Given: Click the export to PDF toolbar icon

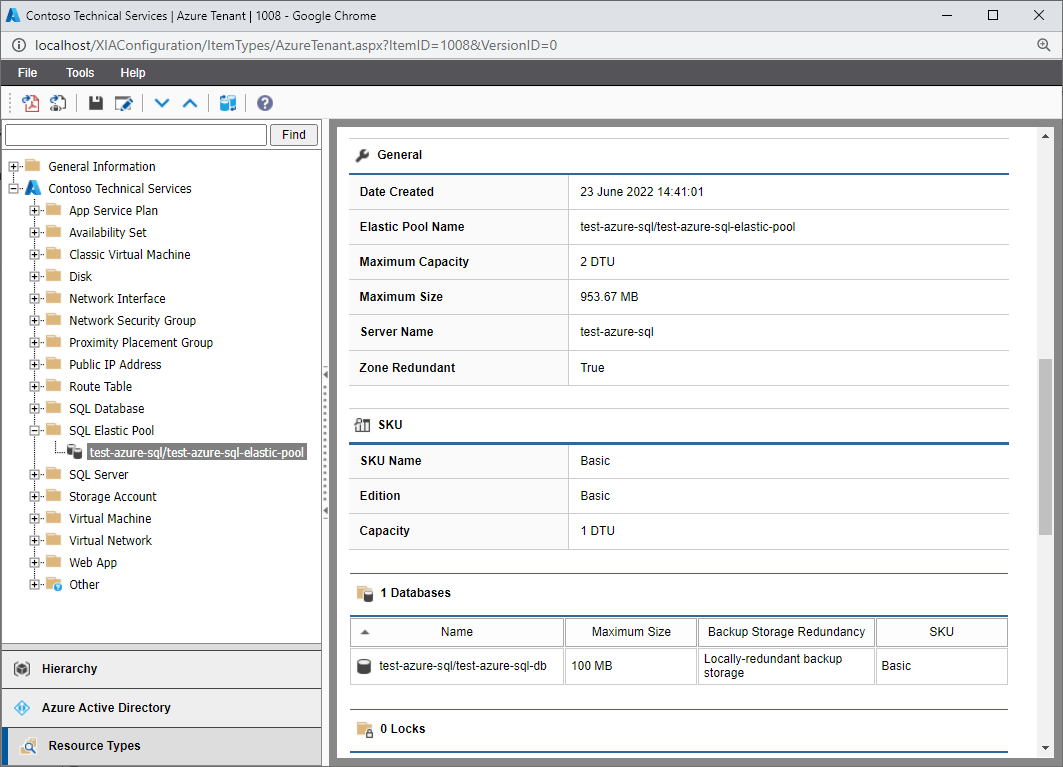Looking at the screenshot, I should pyautogui.click(x=32, y=103).
